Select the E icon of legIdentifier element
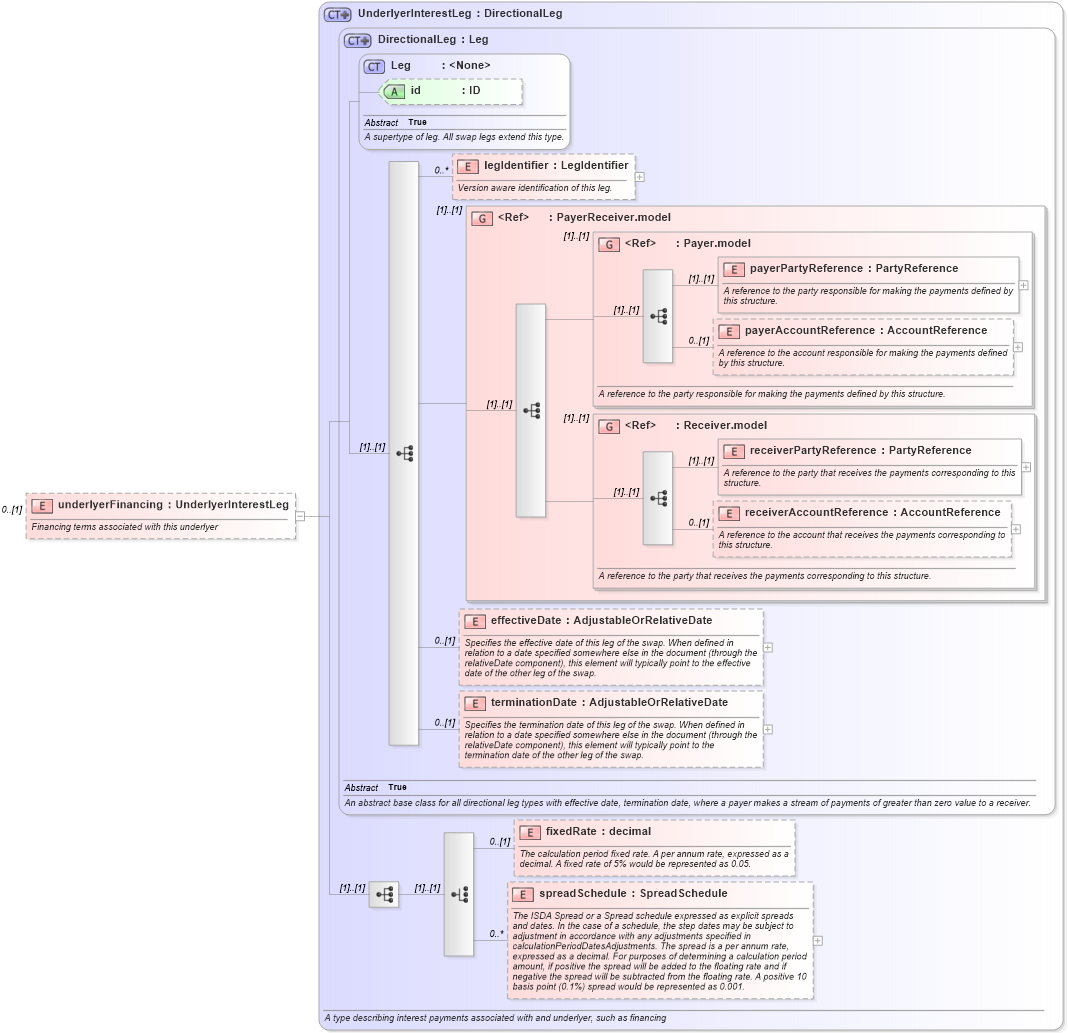Viewport: 1068px width, 1033px height. [x=466, y=165]
